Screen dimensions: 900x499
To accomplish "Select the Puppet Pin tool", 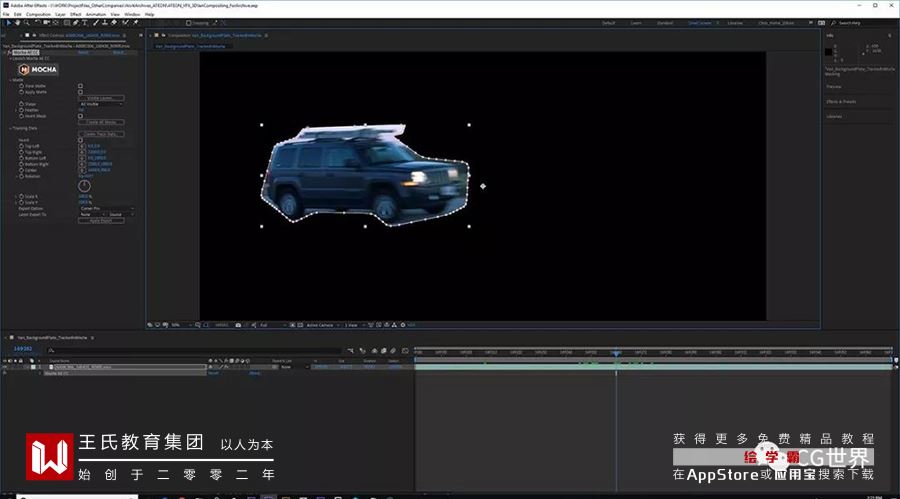I will point(136,22).
